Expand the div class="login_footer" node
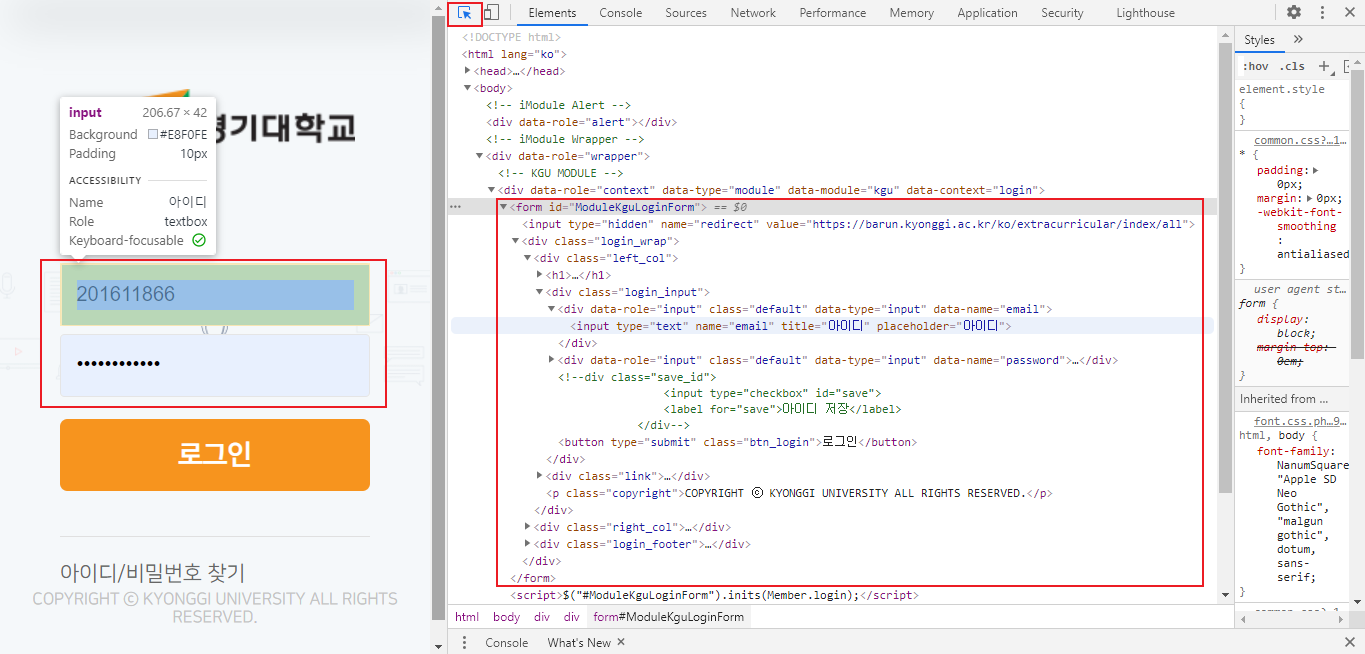 point(528,544)
